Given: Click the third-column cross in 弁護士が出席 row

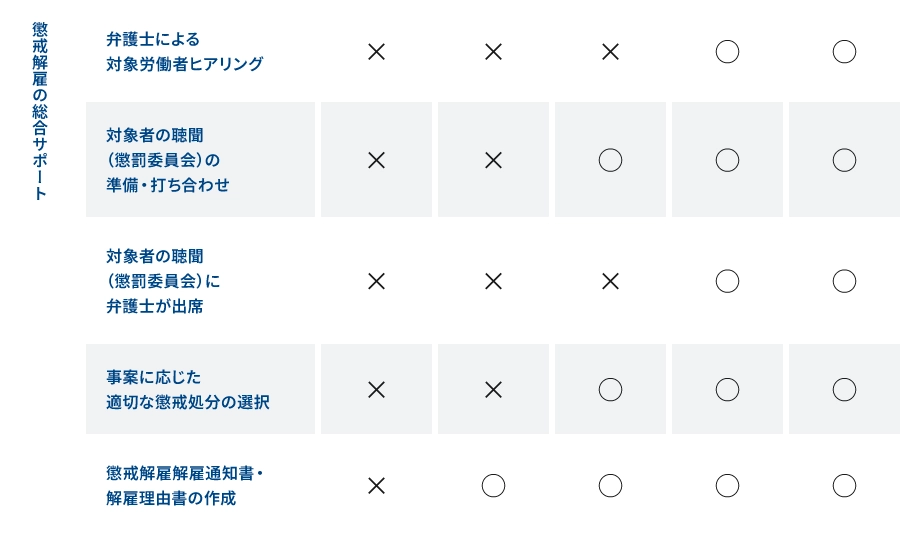Looking at the screenshot, I should click(610, 281).
